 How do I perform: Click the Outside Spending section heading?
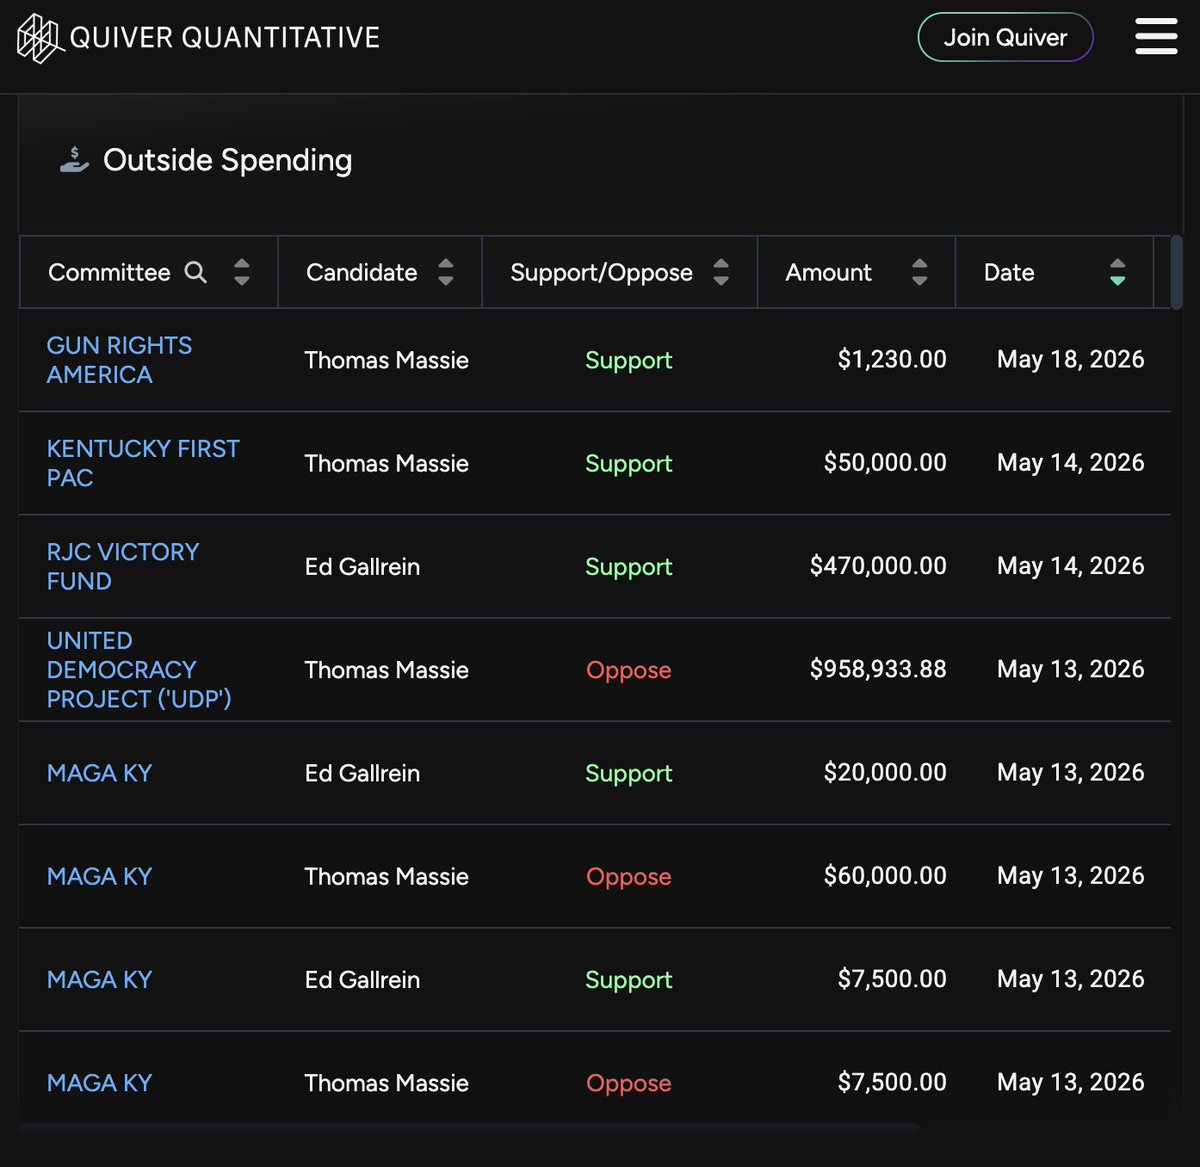pos(227,160)
